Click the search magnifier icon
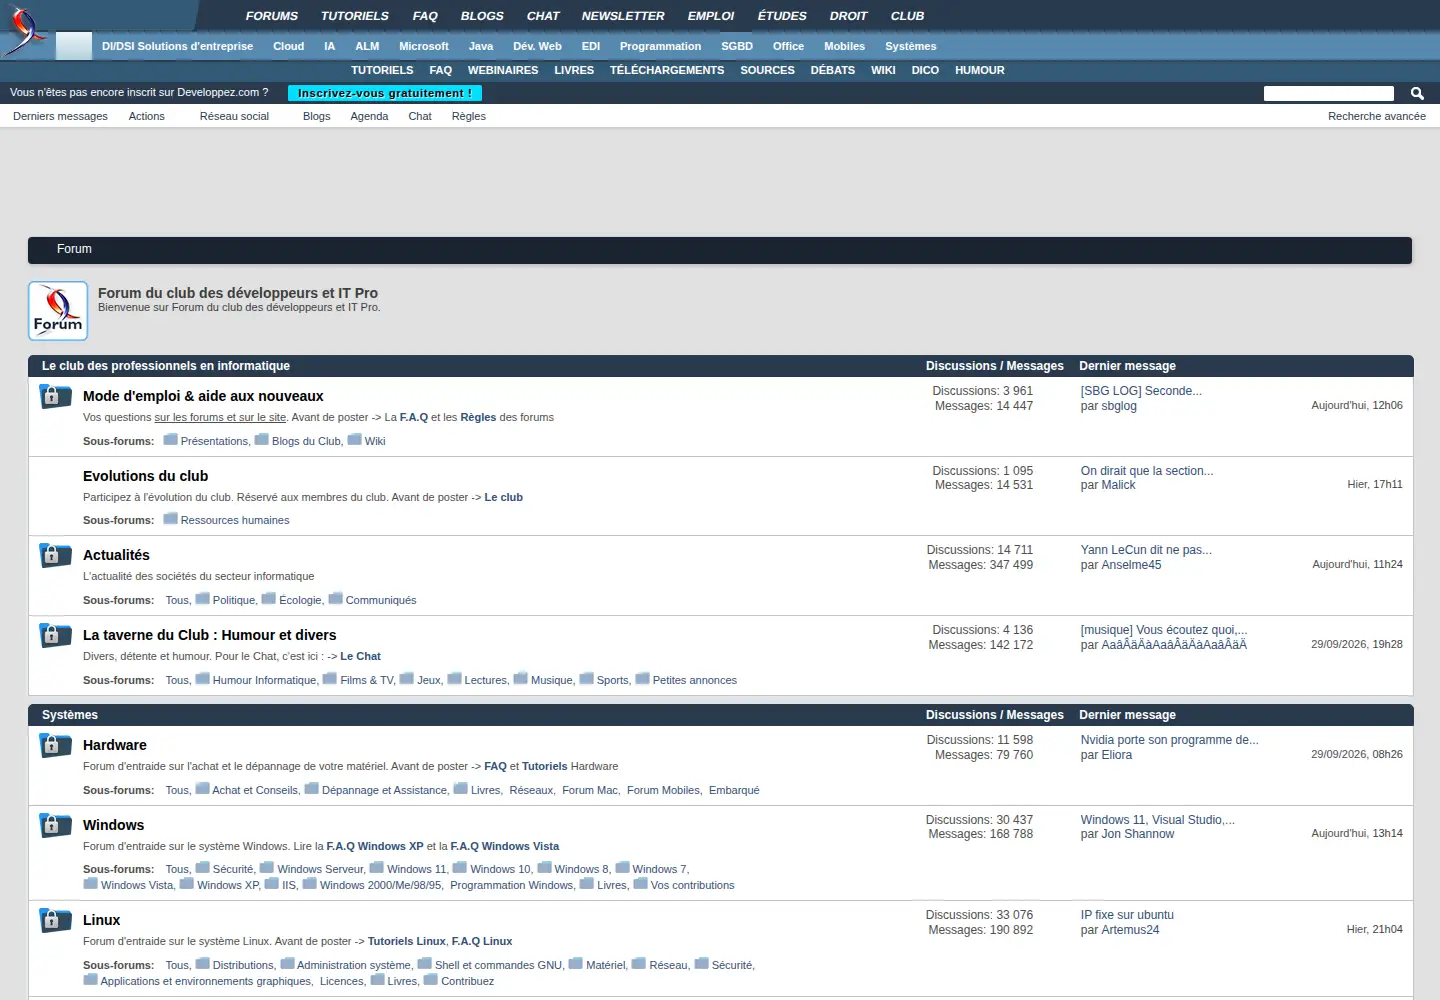 tap(1417, 93)
